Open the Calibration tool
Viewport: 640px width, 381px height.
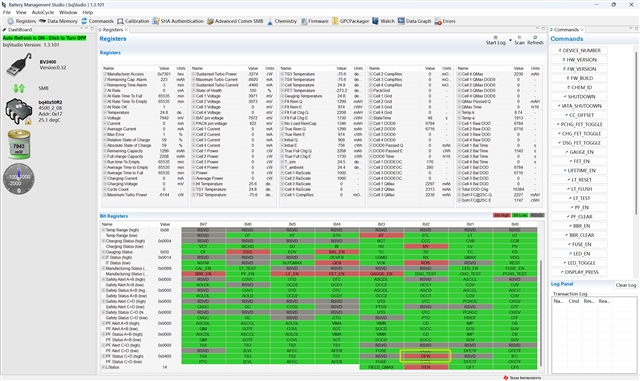[133, 21]
